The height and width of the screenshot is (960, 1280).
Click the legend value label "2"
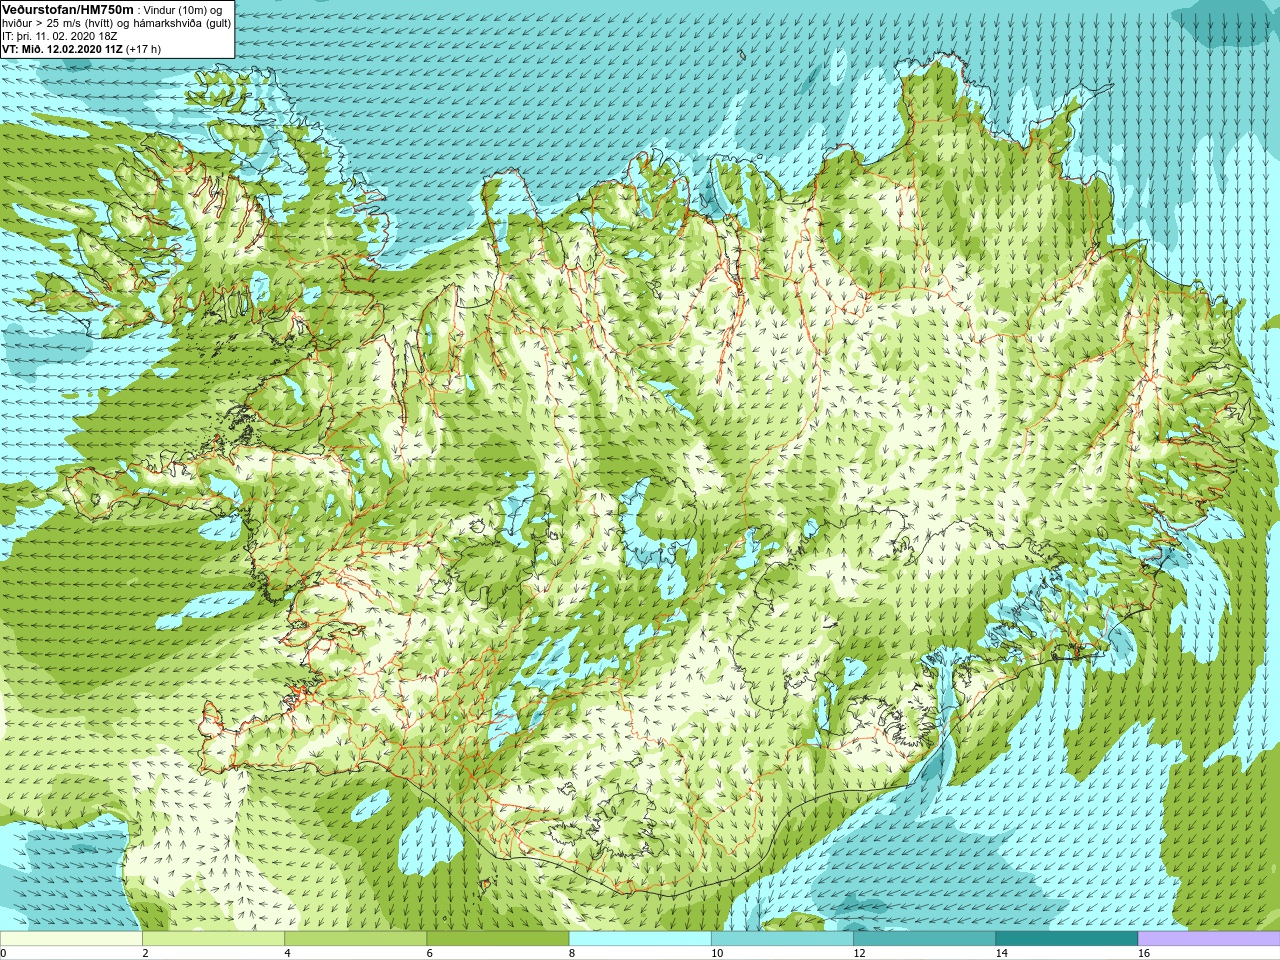coord(145,953)
